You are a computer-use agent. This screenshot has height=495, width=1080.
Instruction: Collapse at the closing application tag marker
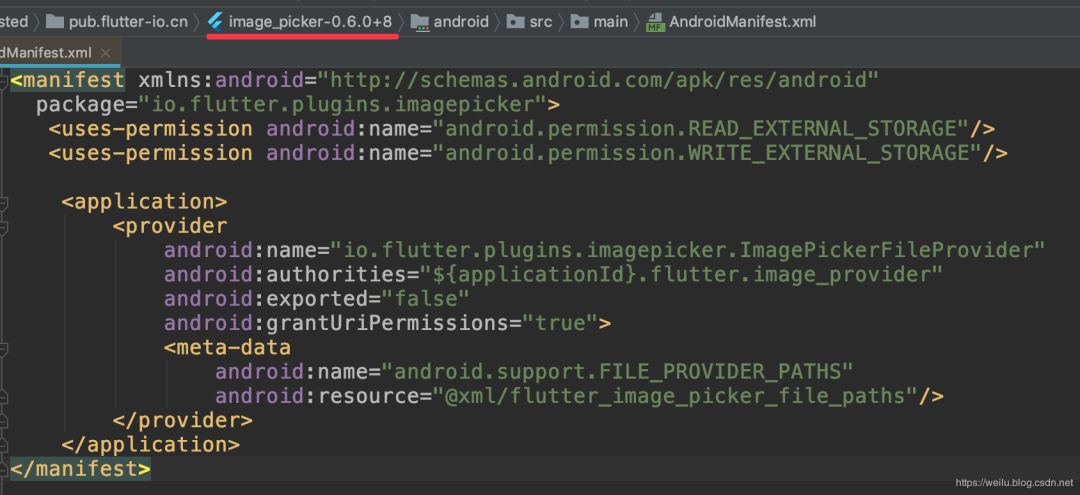coord(3,444)
